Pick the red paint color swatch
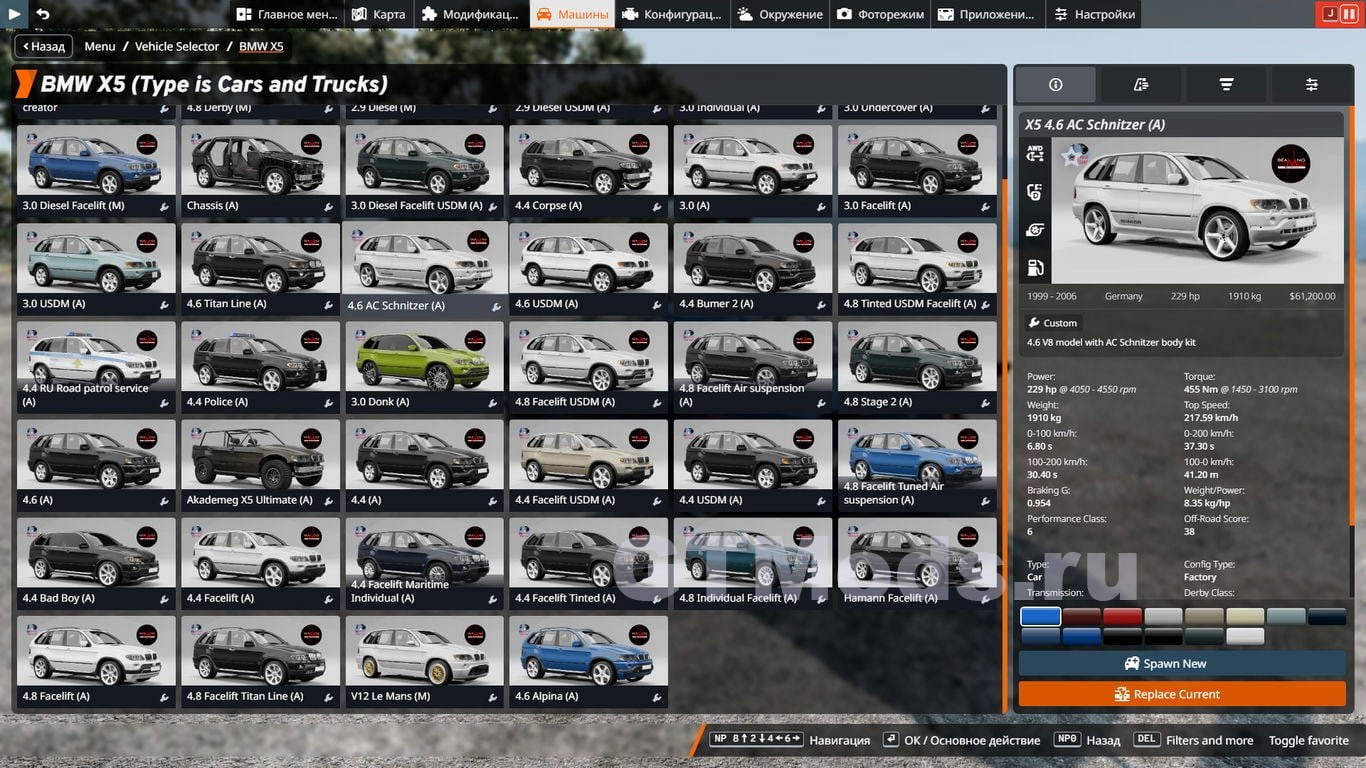The image size is (1366, 768). (1122, 617)
